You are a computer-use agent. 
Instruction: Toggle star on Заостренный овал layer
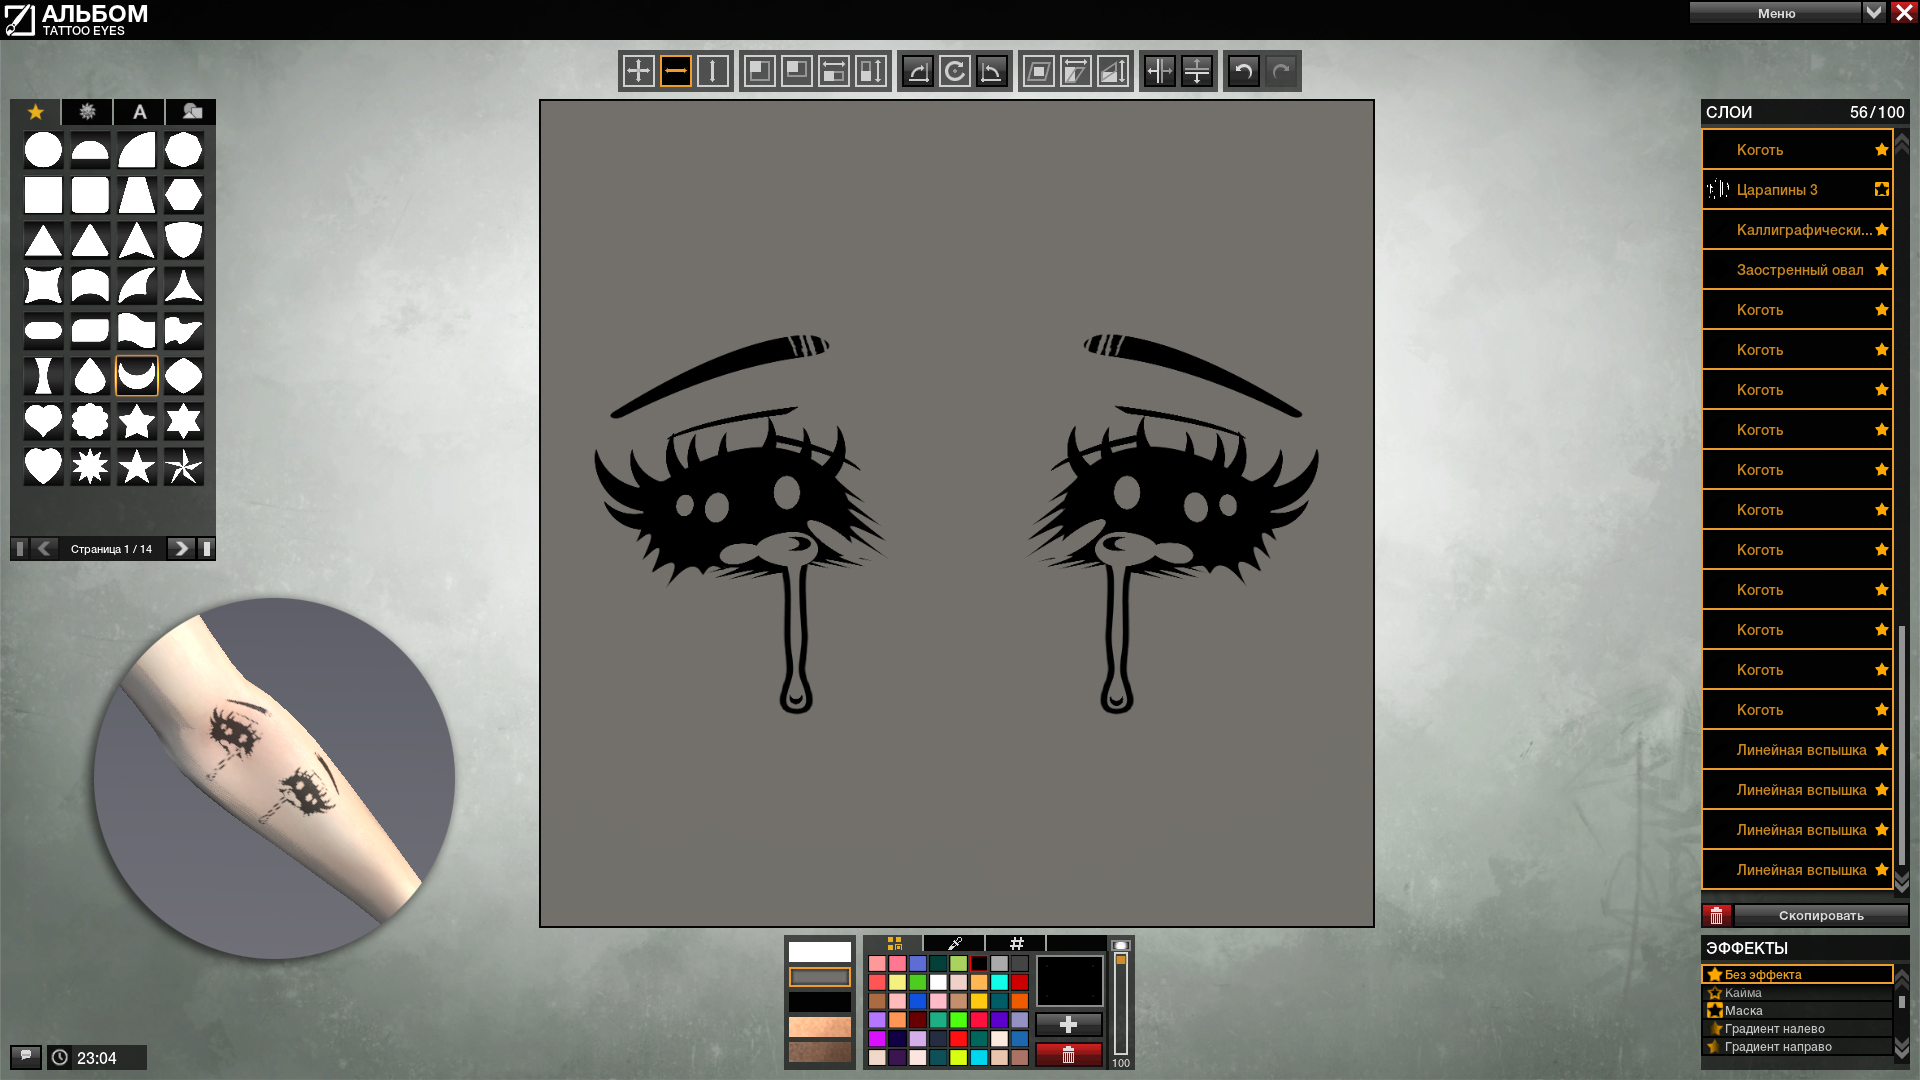[1881, 269]
